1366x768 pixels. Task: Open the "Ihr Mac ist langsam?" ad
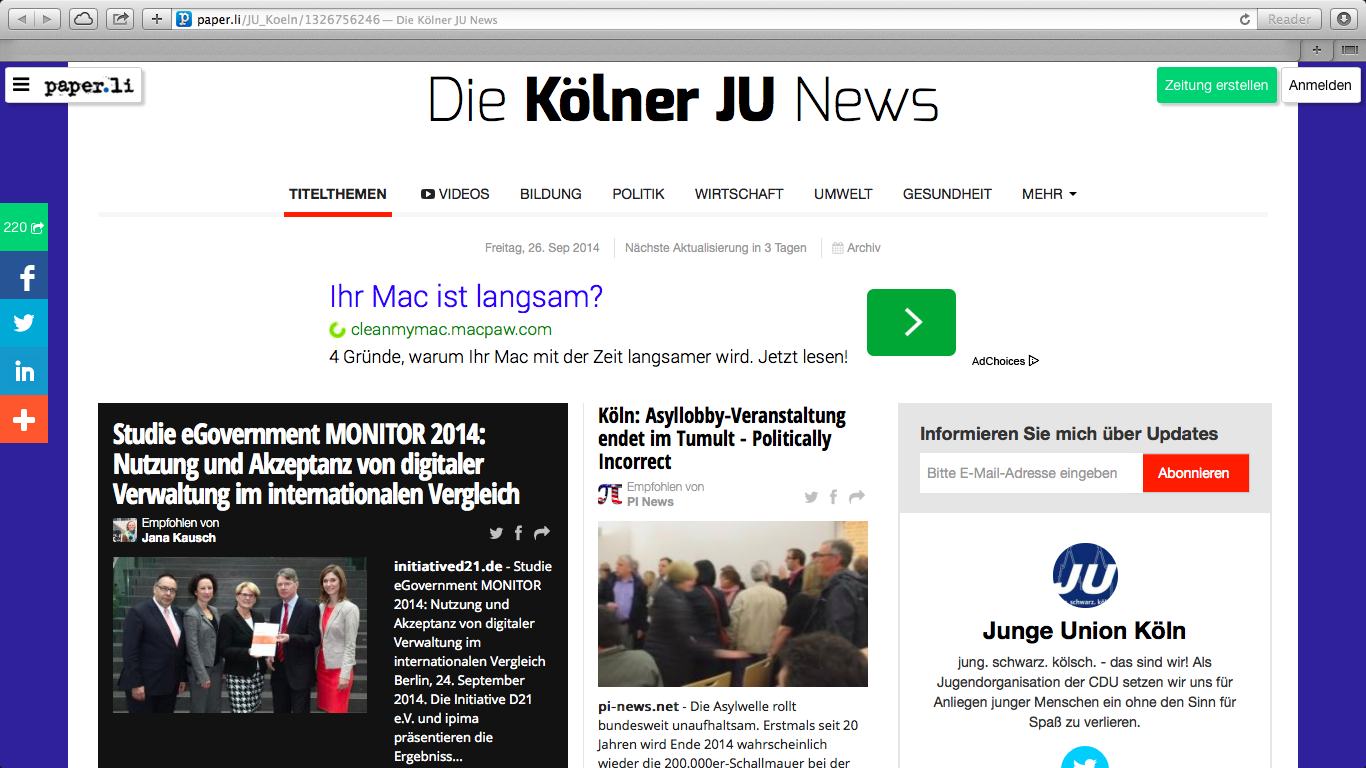click(x=466, y=297)
